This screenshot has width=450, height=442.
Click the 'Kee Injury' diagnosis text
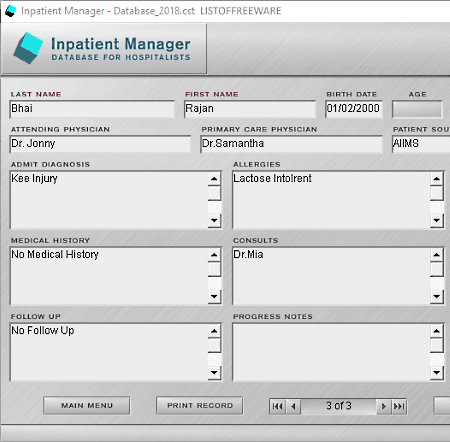pyautogui.click(x=34, y=179)
